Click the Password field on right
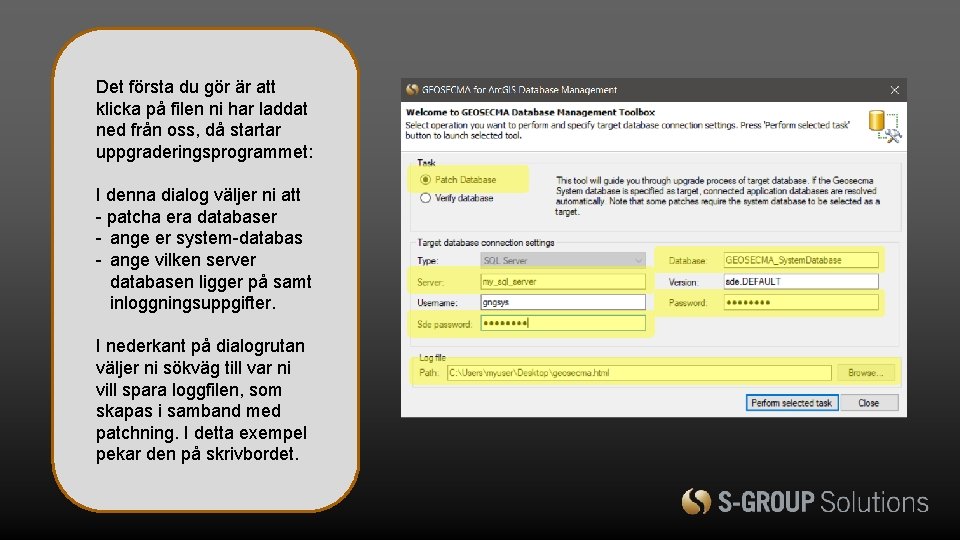 (x=801, y=302)
